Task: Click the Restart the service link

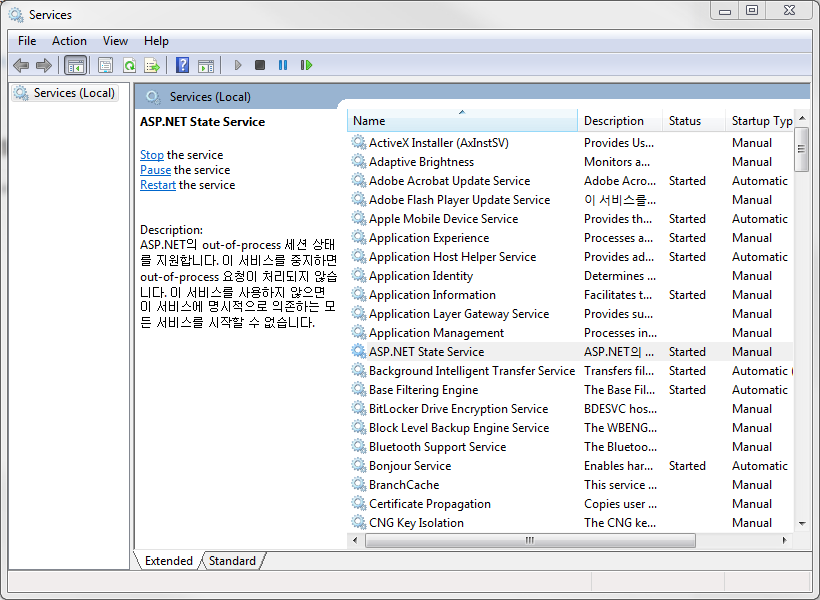Action: [x=158, y=185]
